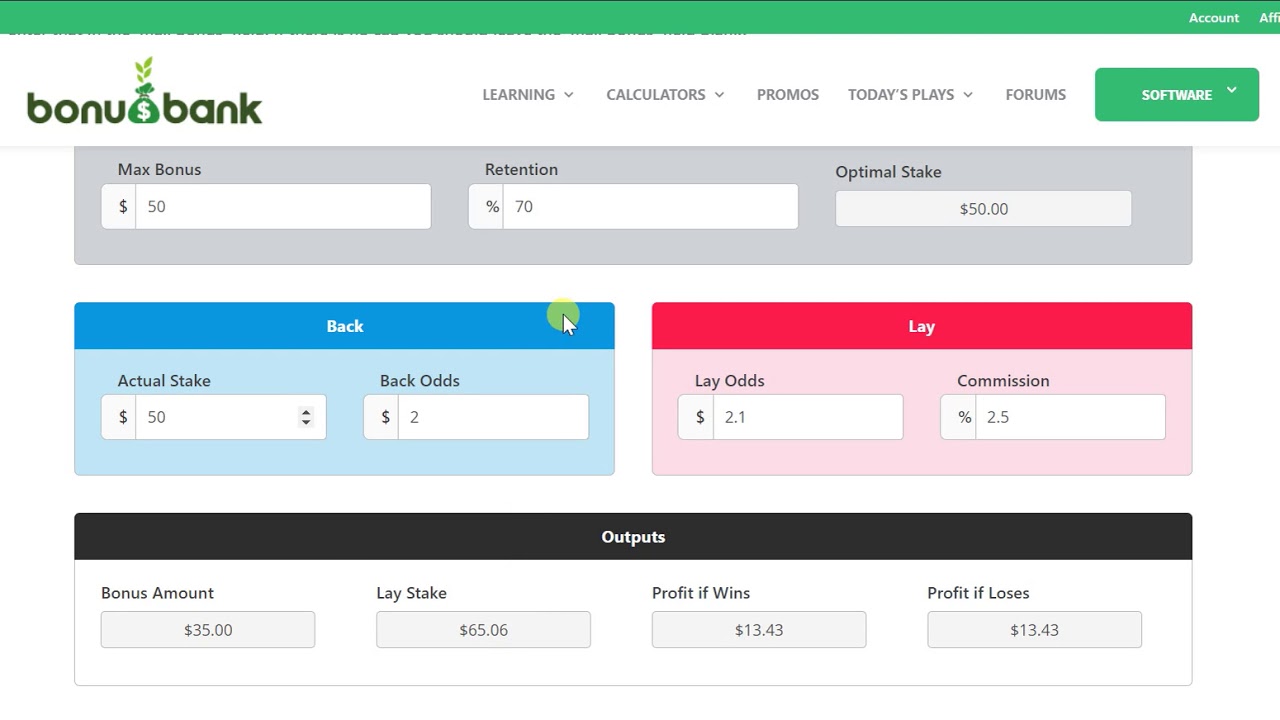Select the Optimal Stake value $50.00
The width and height of the screenshot is (1280, 720).
[x=984, y=209]
